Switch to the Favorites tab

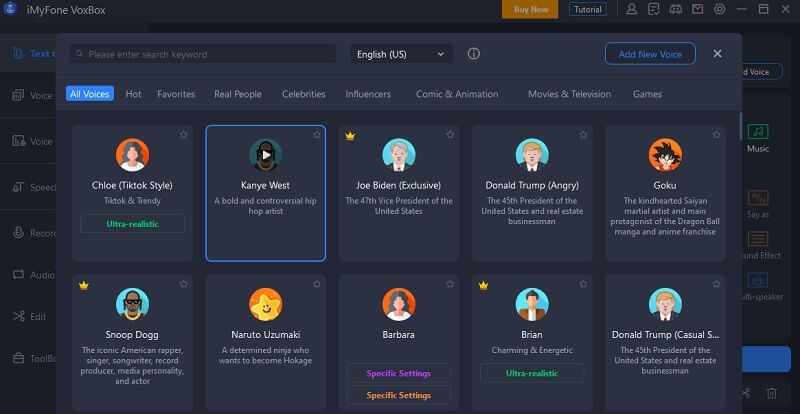click(176, 94)
